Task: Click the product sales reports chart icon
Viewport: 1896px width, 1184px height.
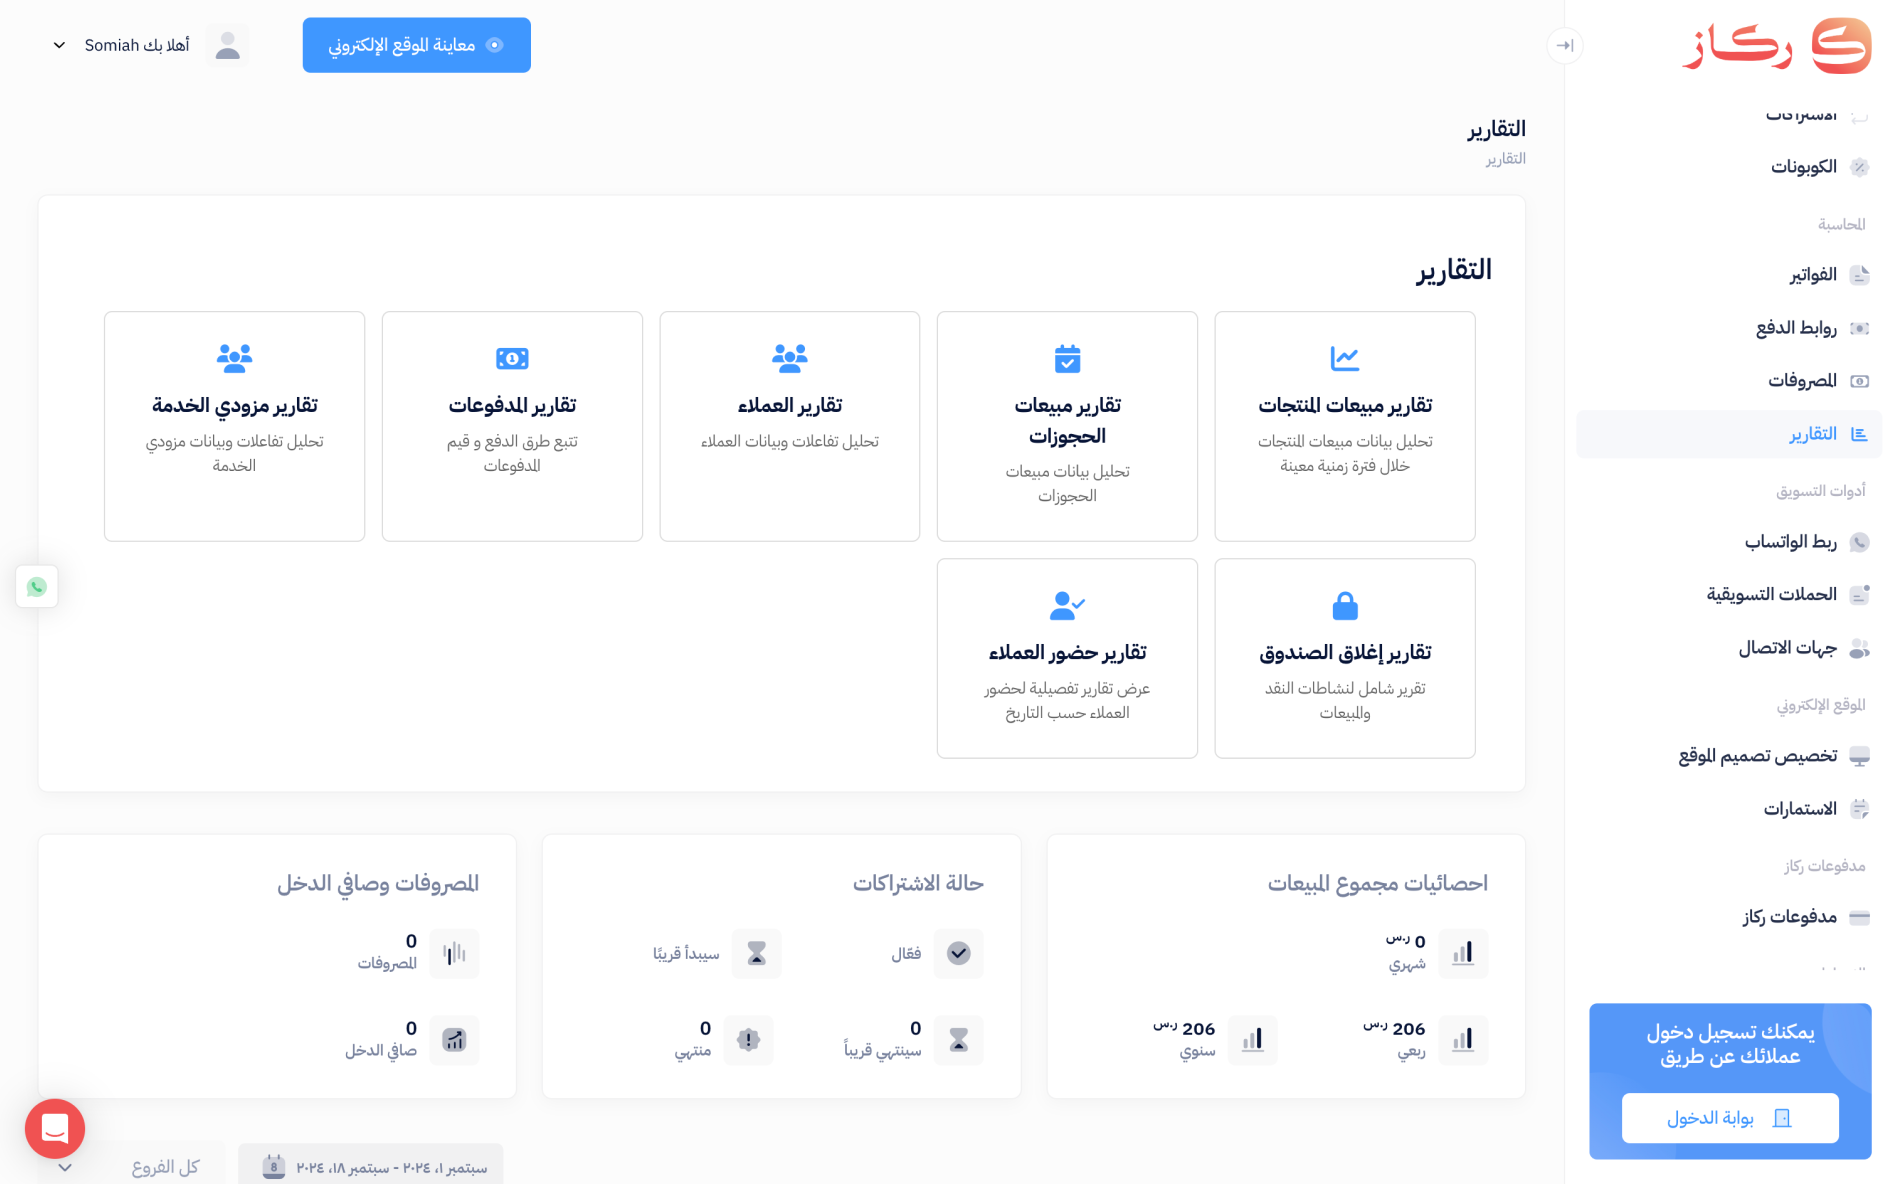Action: pyautogui.click(x=1344, y=358)
